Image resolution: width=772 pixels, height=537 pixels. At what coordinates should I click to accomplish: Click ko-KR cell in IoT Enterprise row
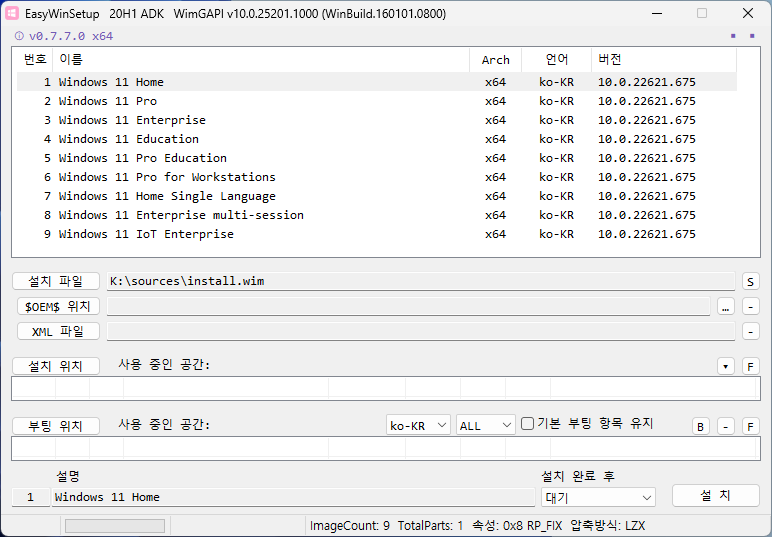[556, 234]
